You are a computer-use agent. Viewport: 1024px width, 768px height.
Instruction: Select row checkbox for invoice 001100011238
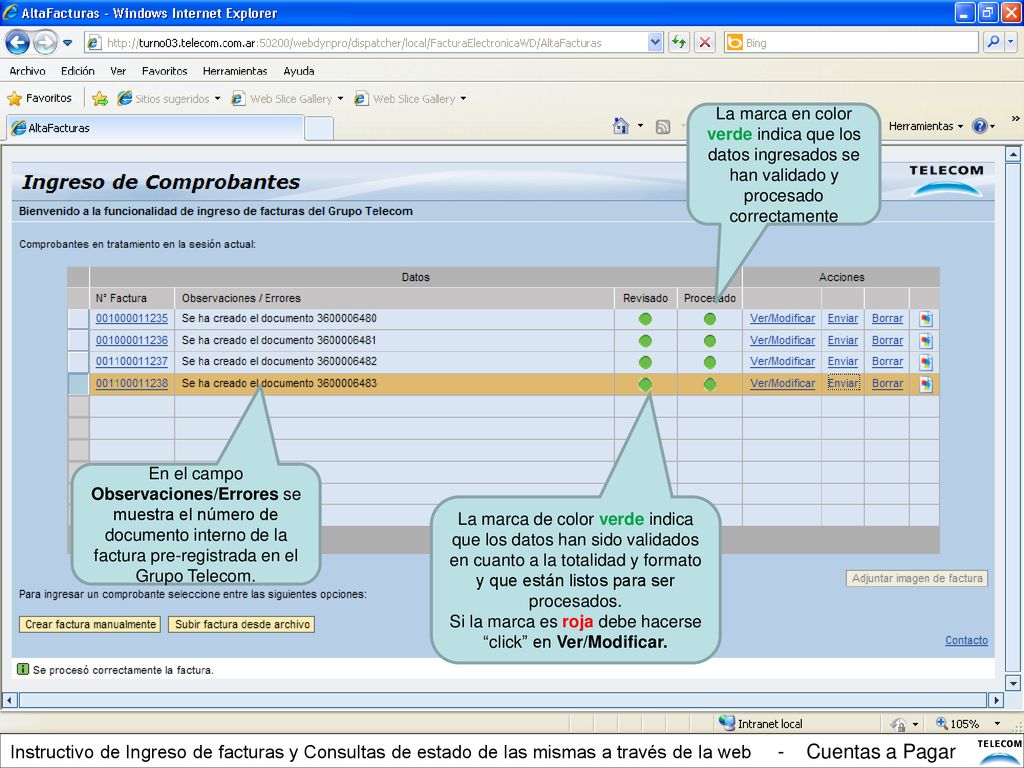[x=78, y=383]
